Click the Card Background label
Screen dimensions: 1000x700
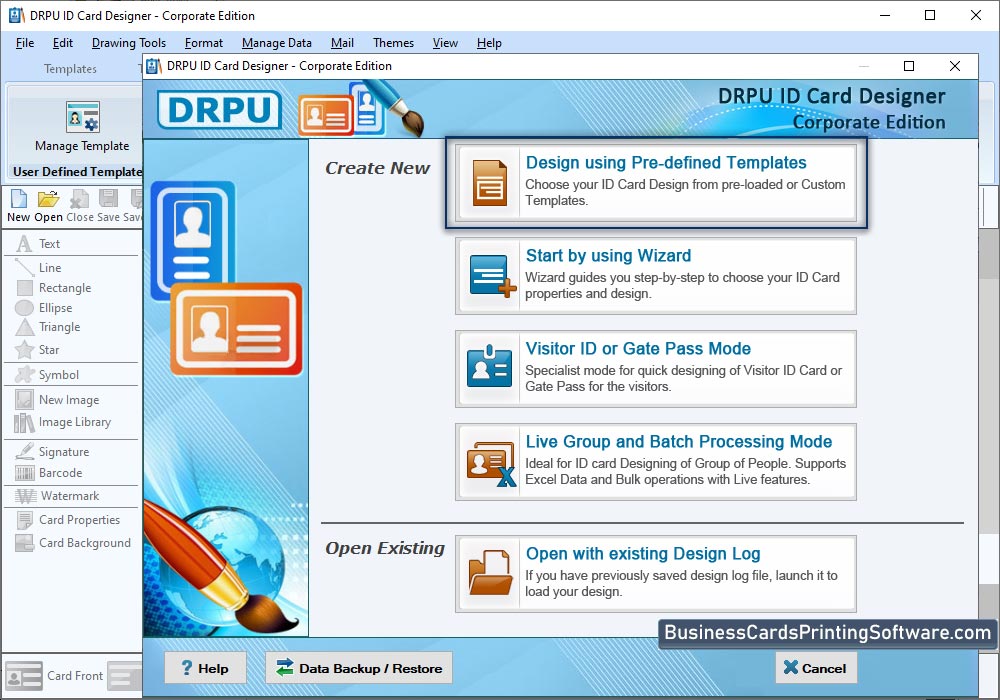click(x=85, y=543)
